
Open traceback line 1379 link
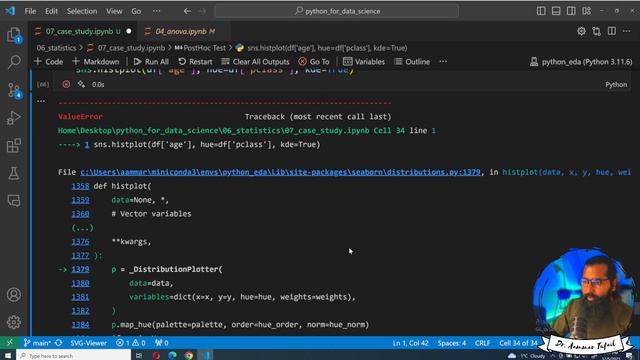80,269
